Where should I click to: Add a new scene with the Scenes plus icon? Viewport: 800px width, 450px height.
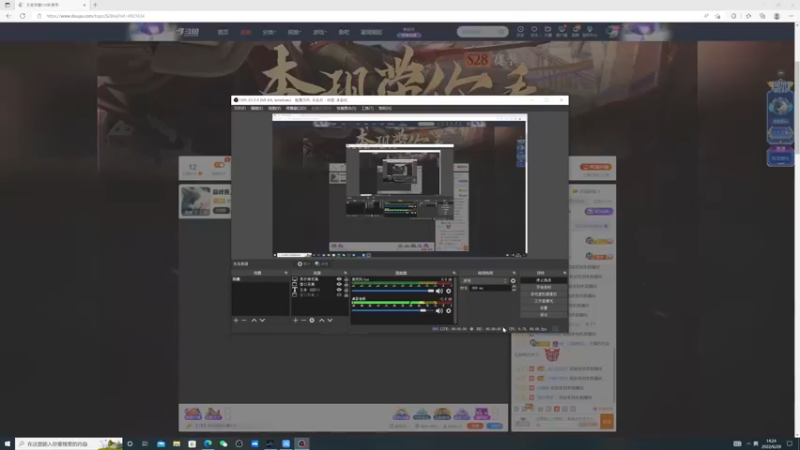tap(236, 320)
